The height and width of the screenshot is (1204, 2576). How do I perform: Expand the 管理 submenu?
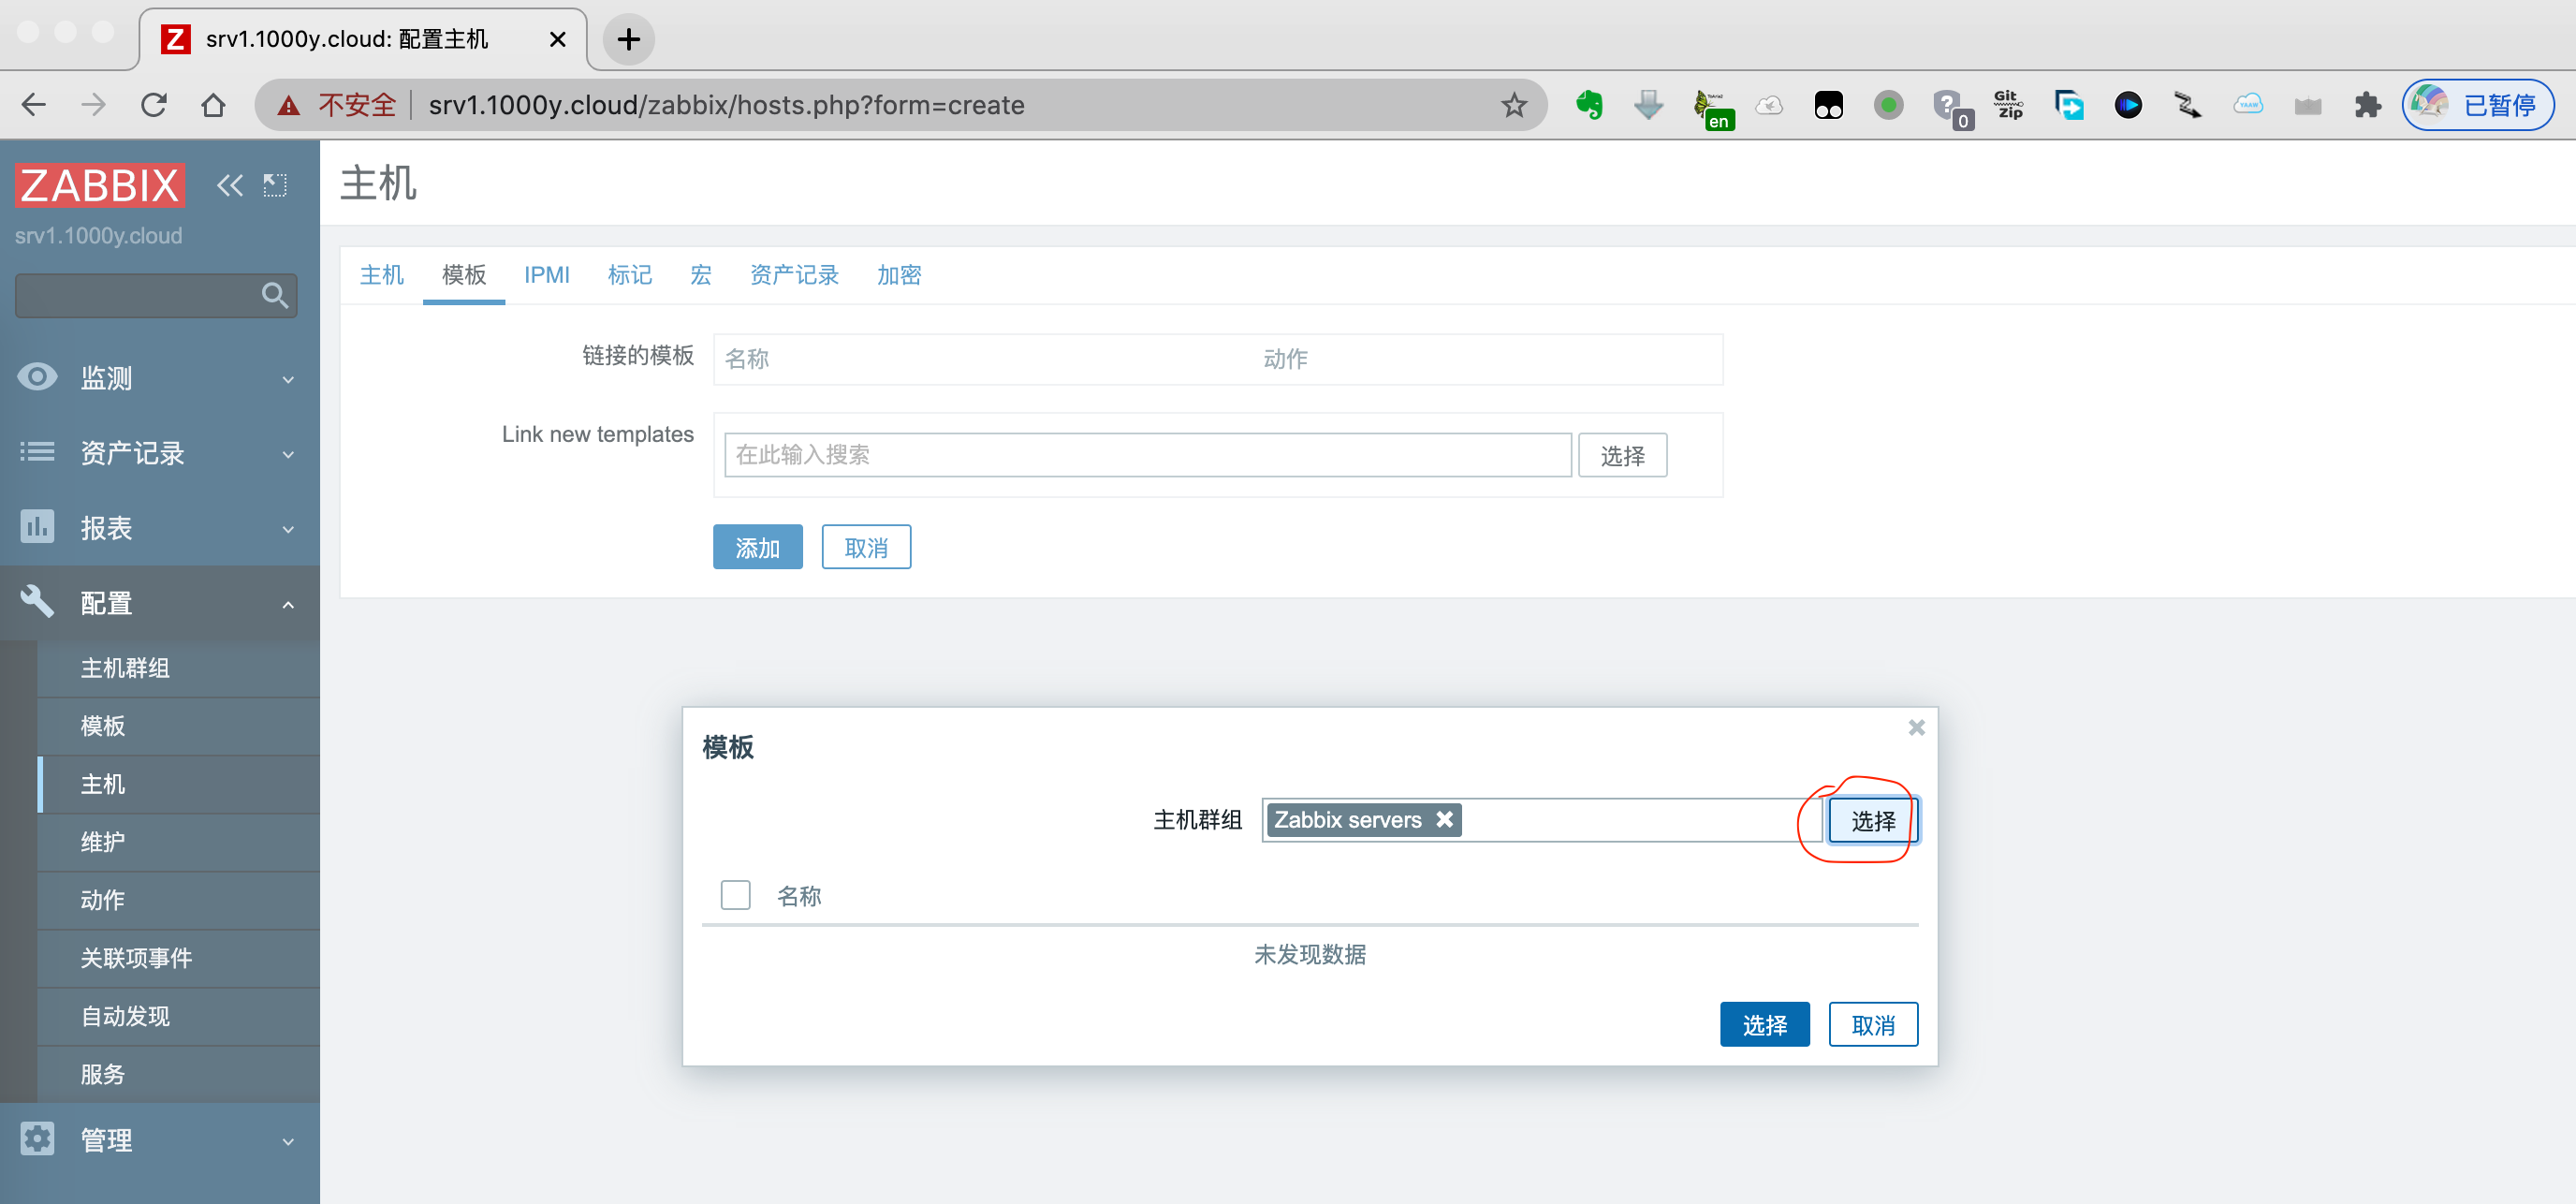click(x=288, y=1140)
